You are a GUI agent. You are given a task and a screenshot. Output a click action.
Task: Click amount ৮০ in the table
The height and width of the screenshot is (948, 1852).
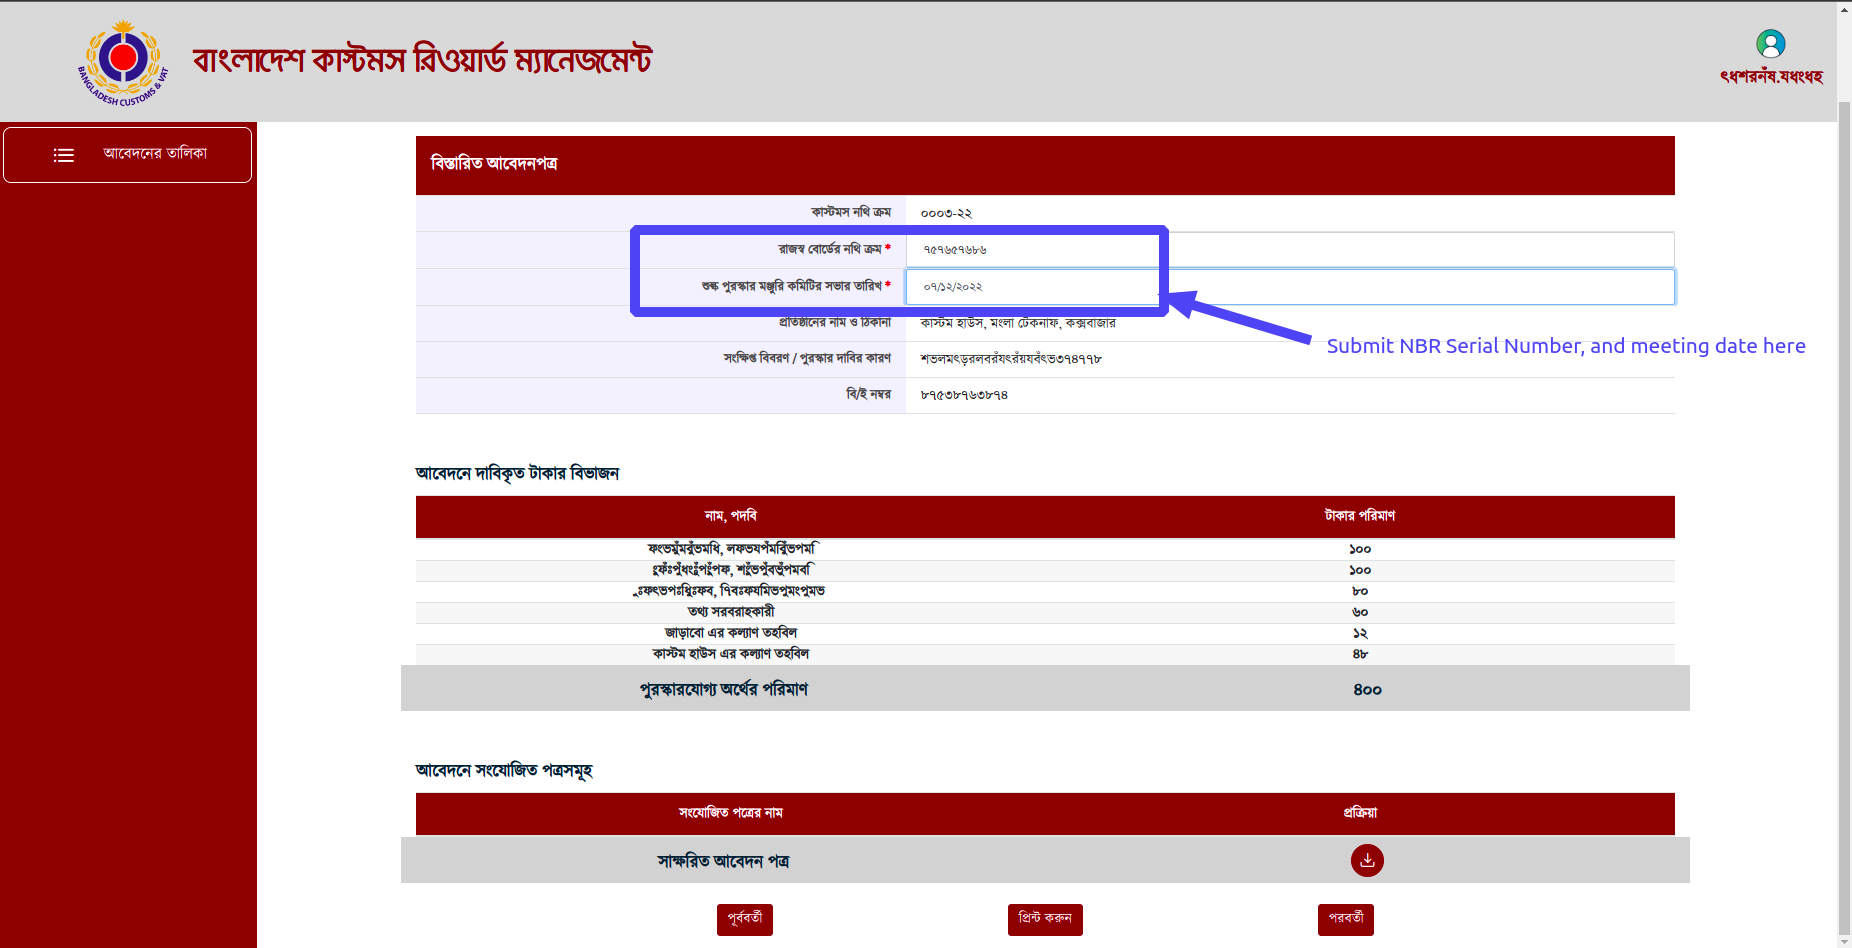pos(1360,592)
